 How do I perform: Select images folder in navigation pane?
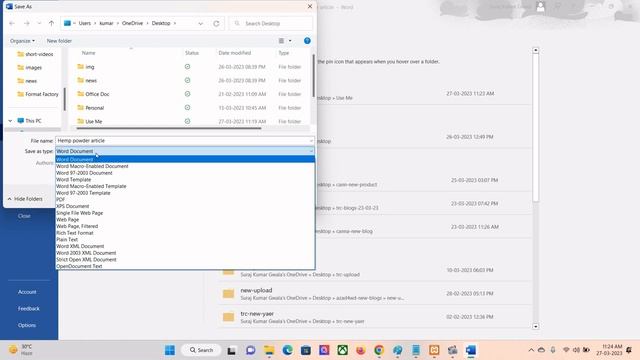tap(29, 67)
